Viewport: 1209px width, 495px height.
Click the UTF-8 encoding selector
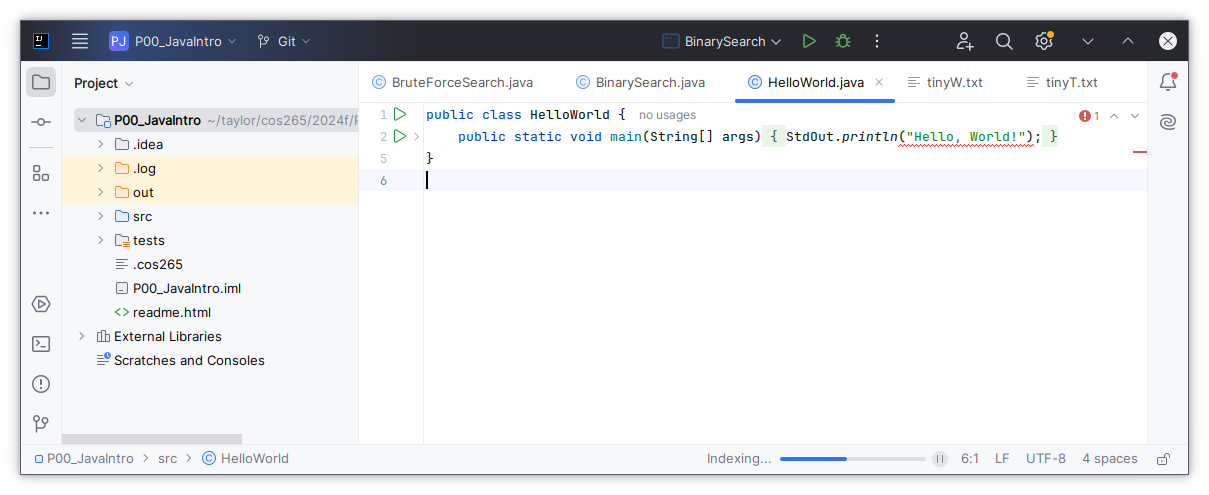click(1045, 459)
